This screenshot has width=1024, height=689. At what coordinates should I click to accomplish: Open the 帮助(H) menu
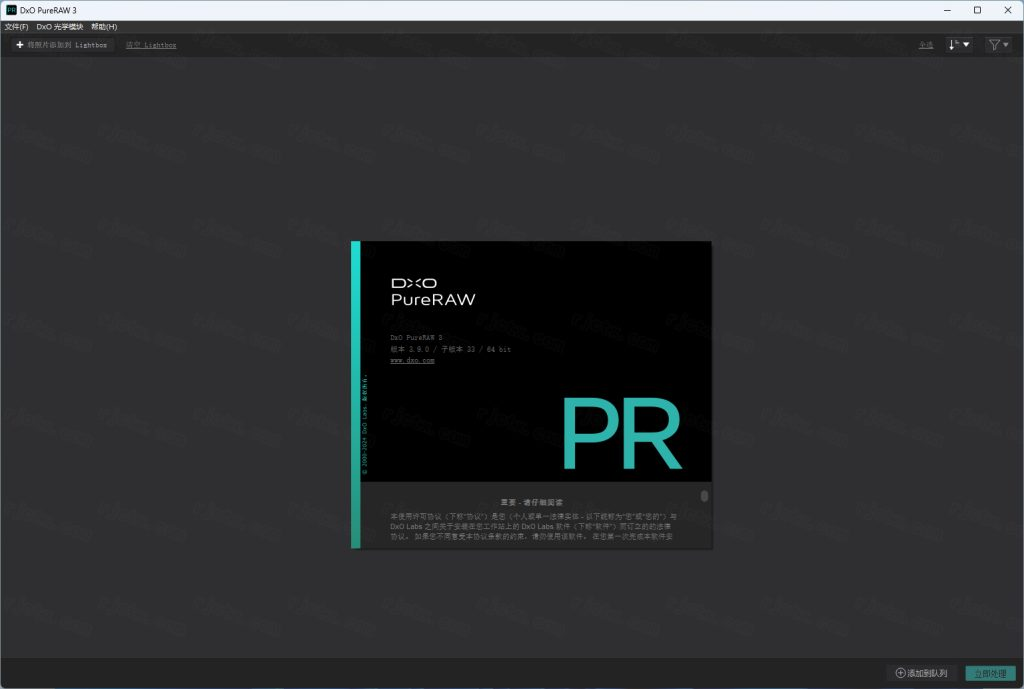click(104, 27)
